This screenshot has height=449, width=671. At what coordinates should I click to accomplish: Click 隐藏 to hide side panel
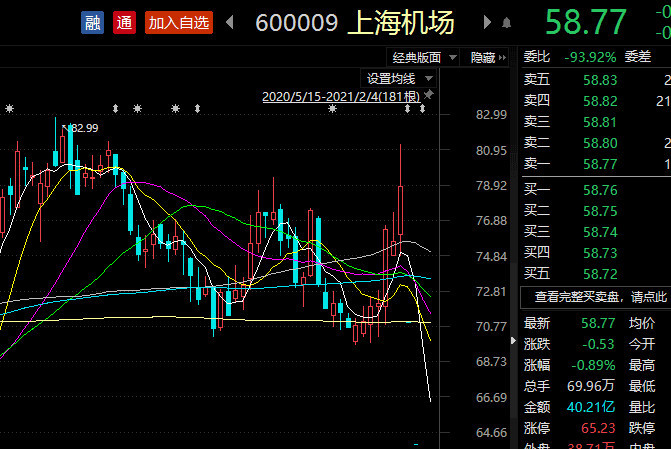coord(488,57)
